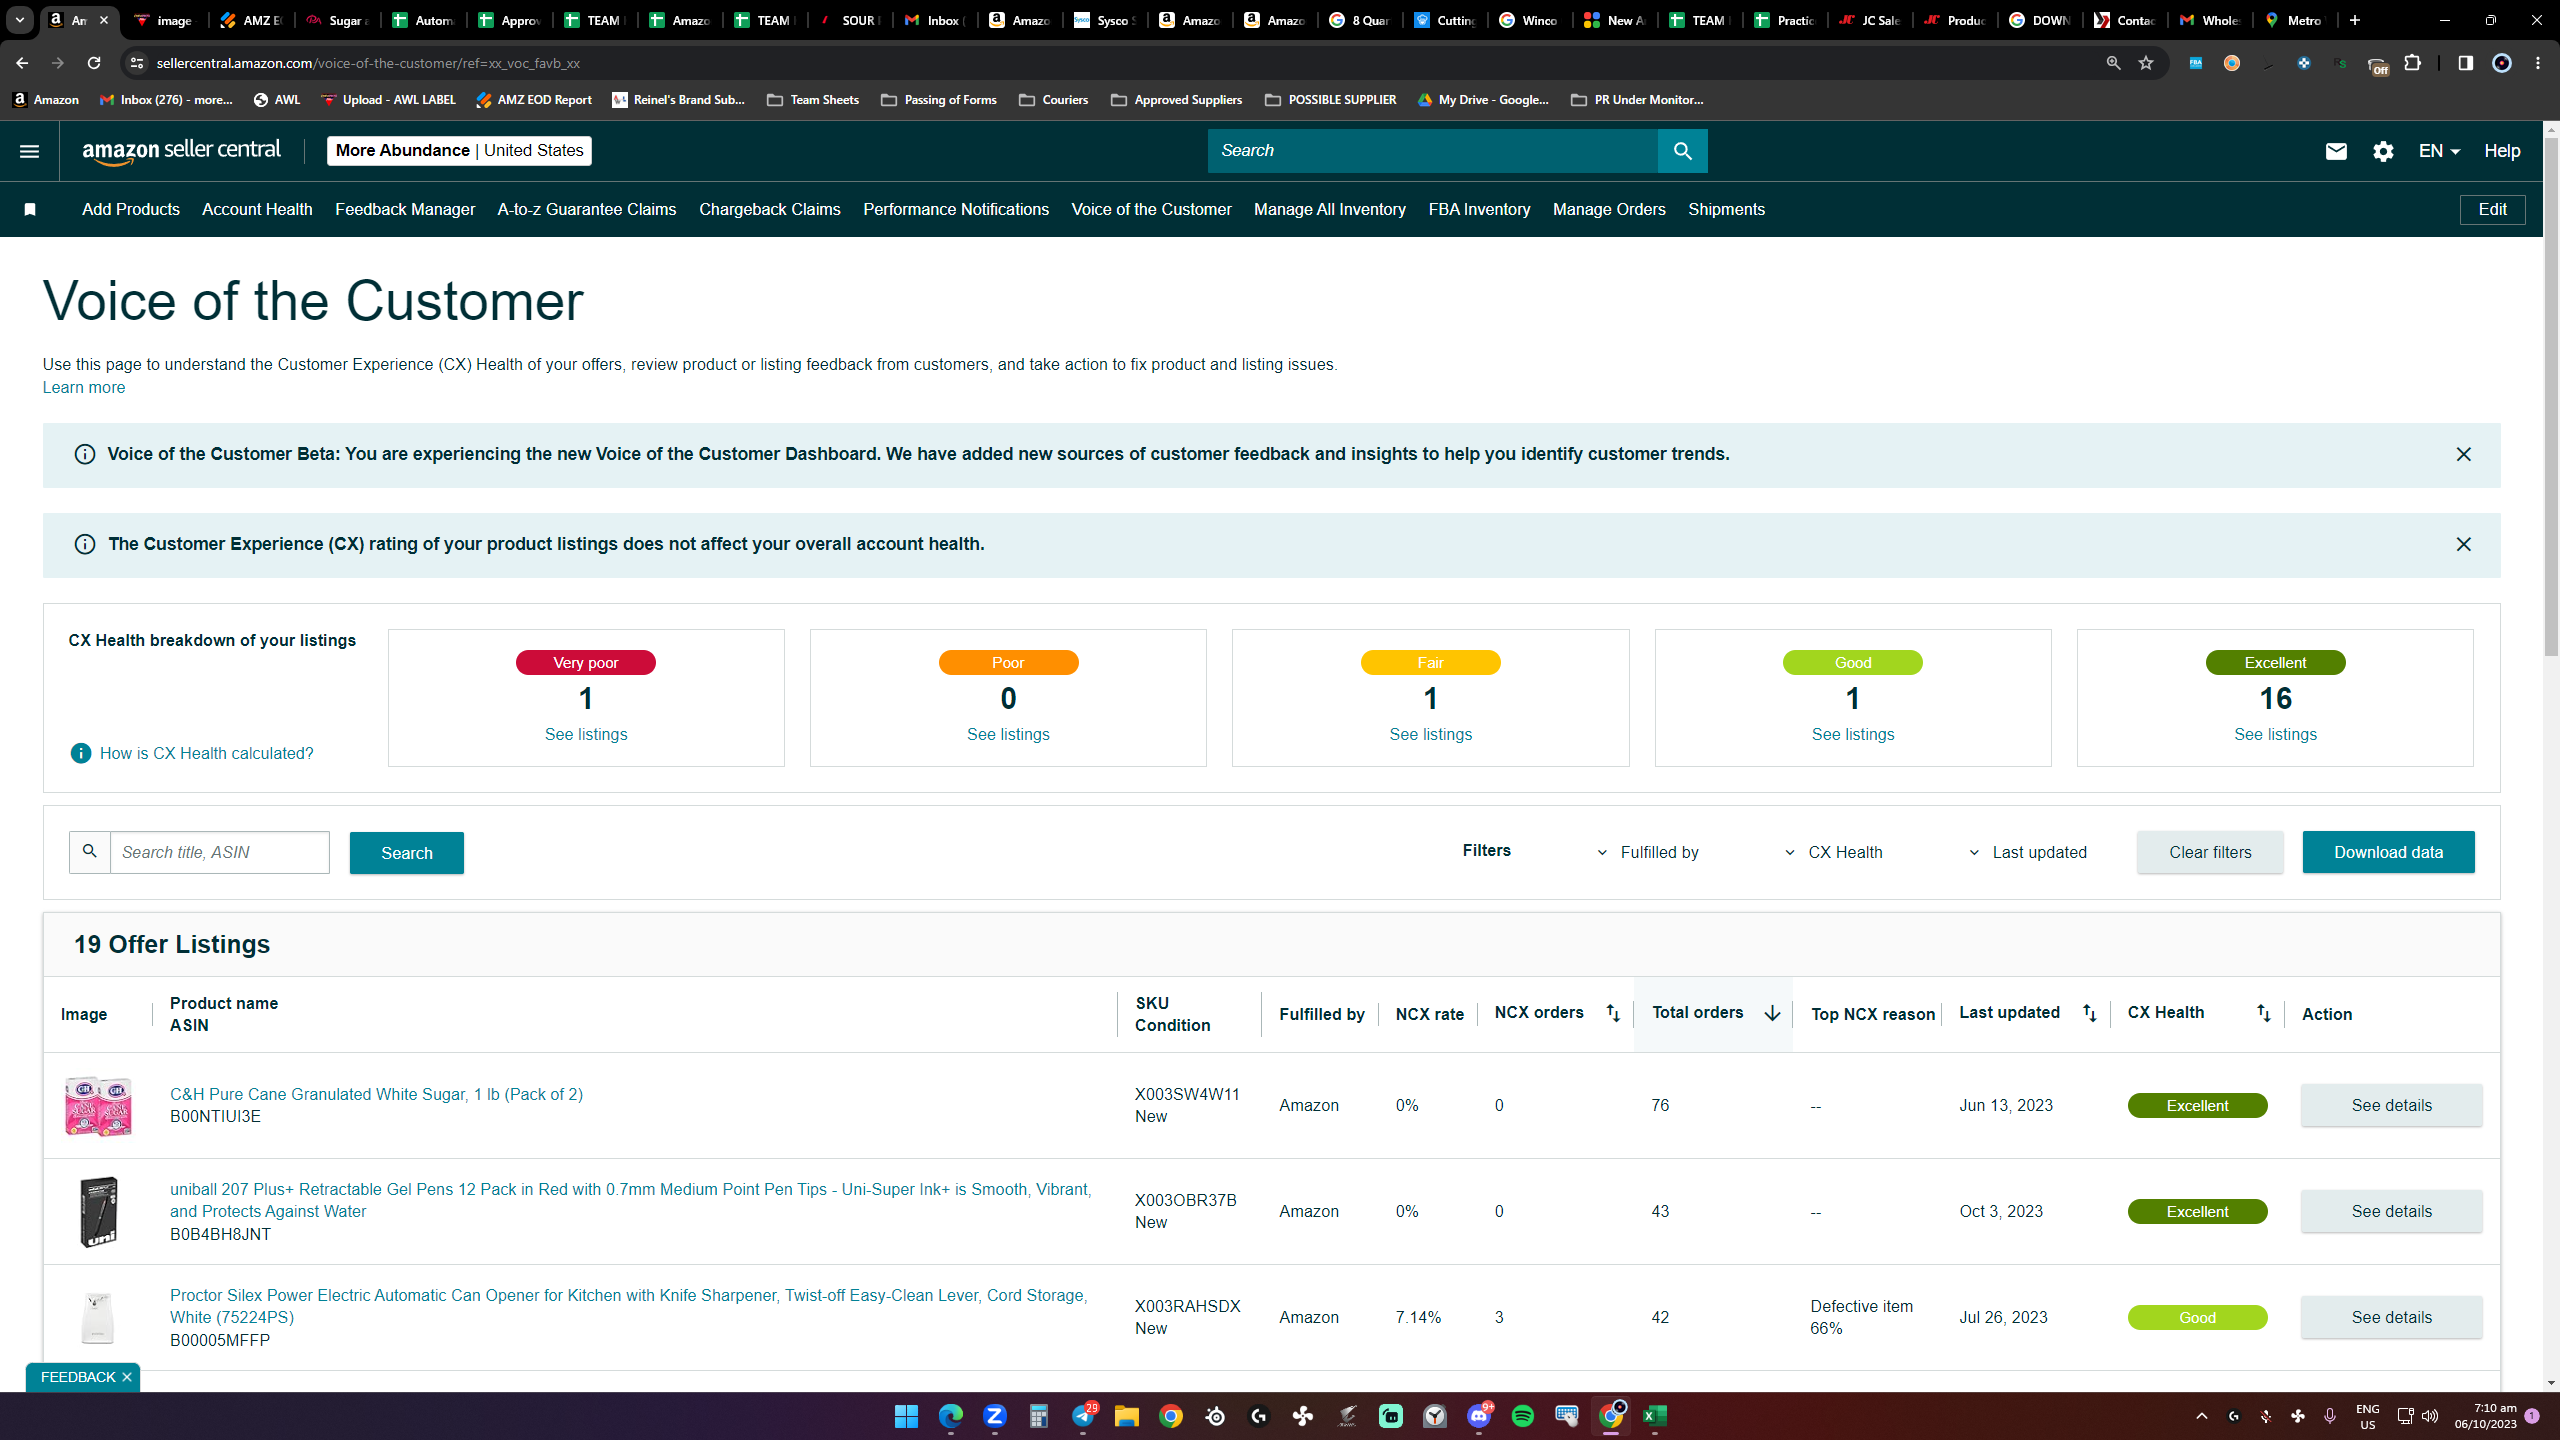See listings under the Fair rating
Viewport: 2560px width, 1440px height.
tap(1430, 734)
